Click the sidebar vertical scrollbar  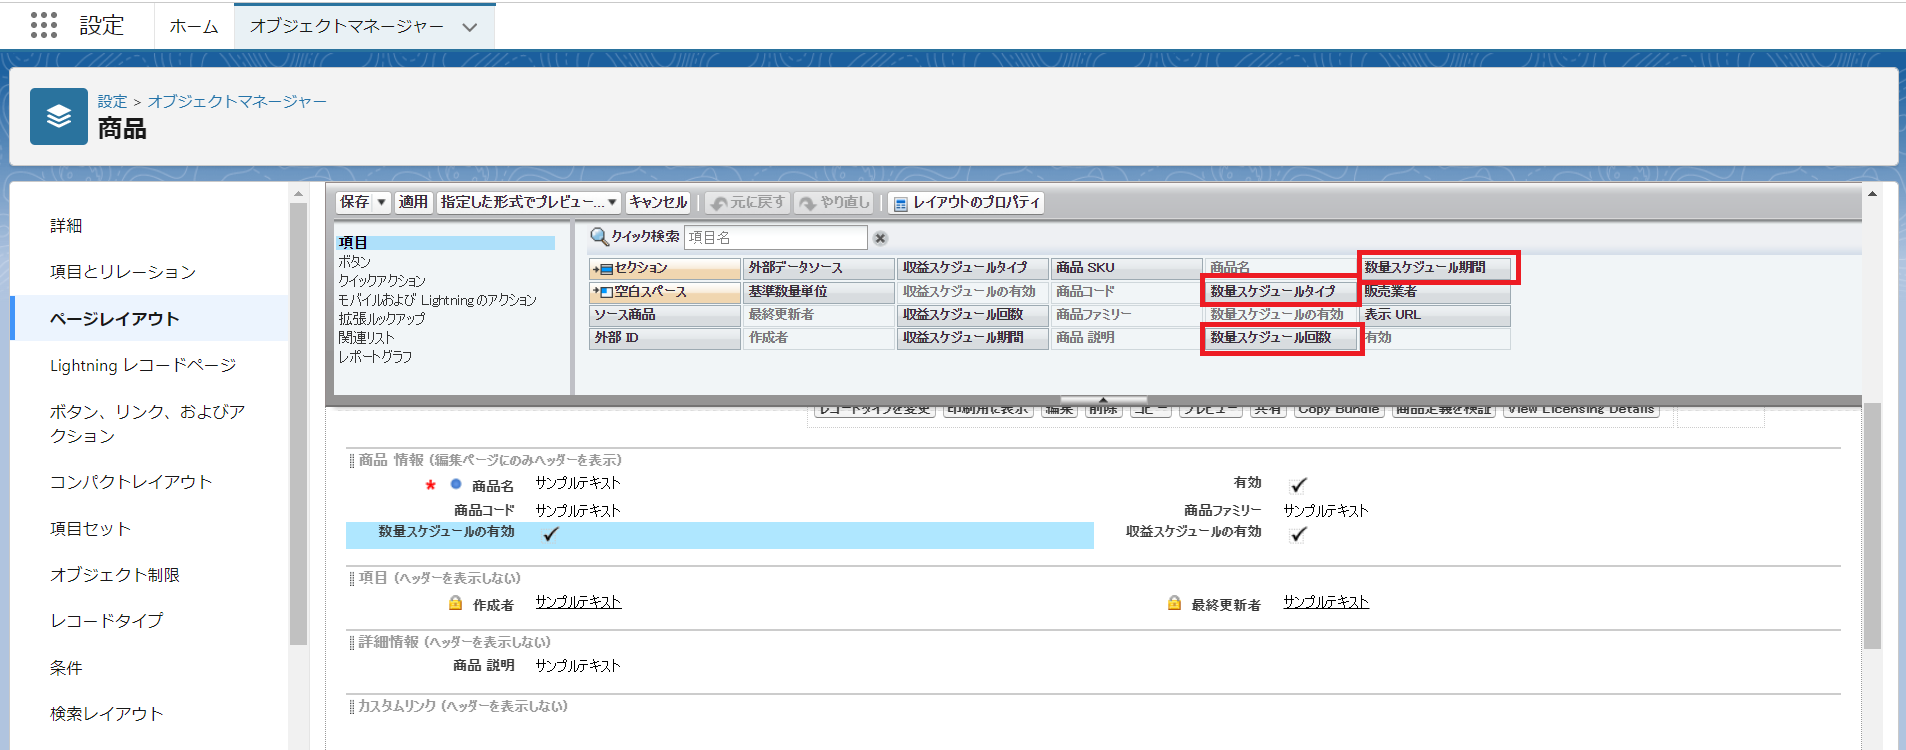coord(298,425)
